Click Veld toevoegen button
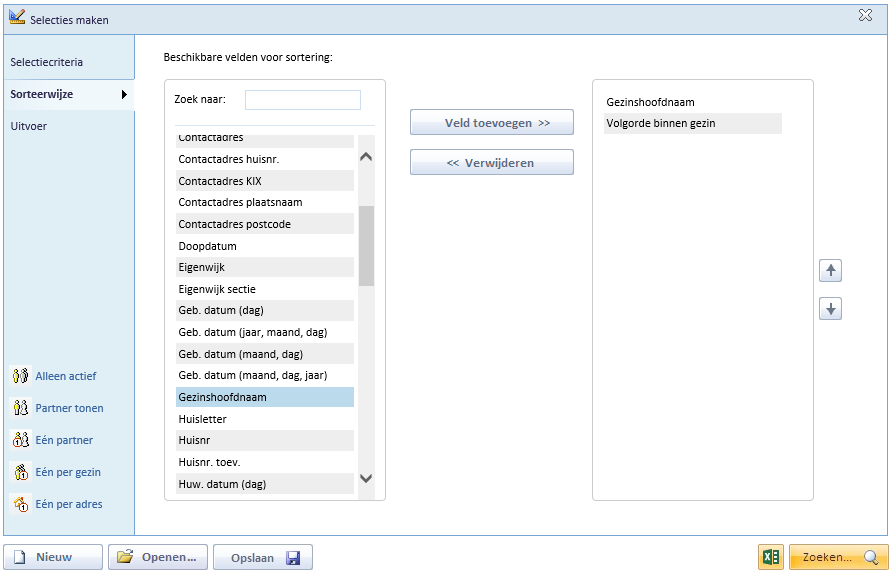This screenshot has height=574, width=893. (x=491, y=122)
